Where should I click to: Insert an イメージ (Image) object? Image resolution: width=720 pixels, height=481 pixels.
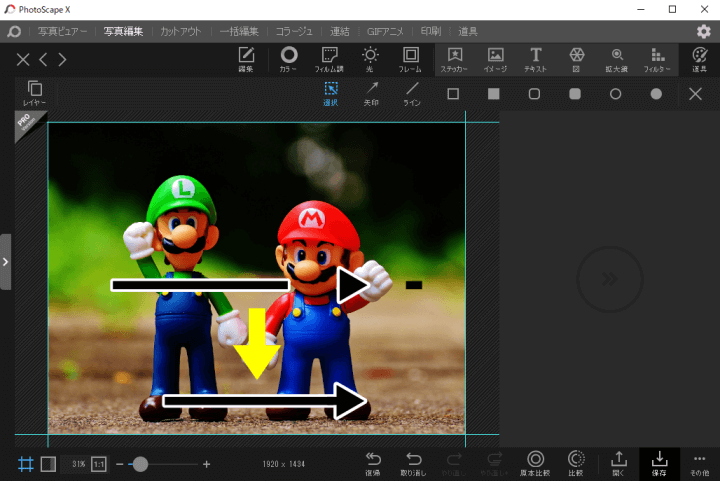click(495, 60)
